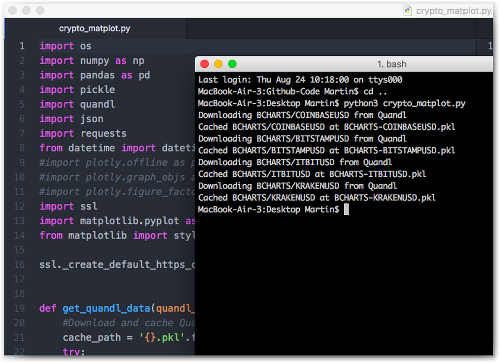This screenshot has width=500, height=363.
Task: Click the editor's grey close button
Action: [13, 11]
